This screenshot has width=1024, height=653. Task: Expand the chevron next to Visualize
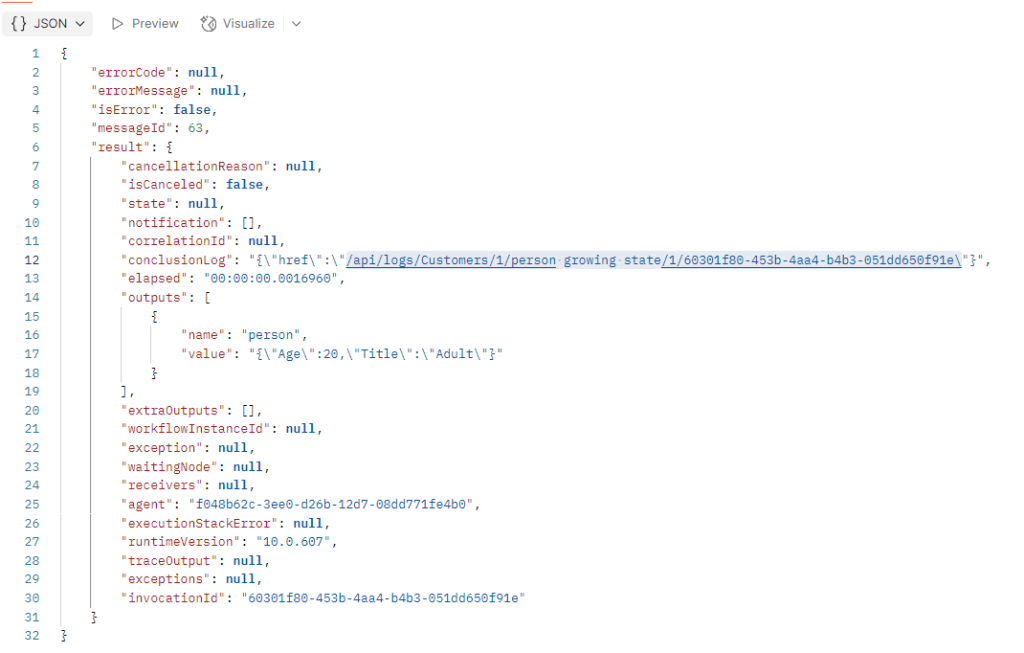tap(296, 24)
